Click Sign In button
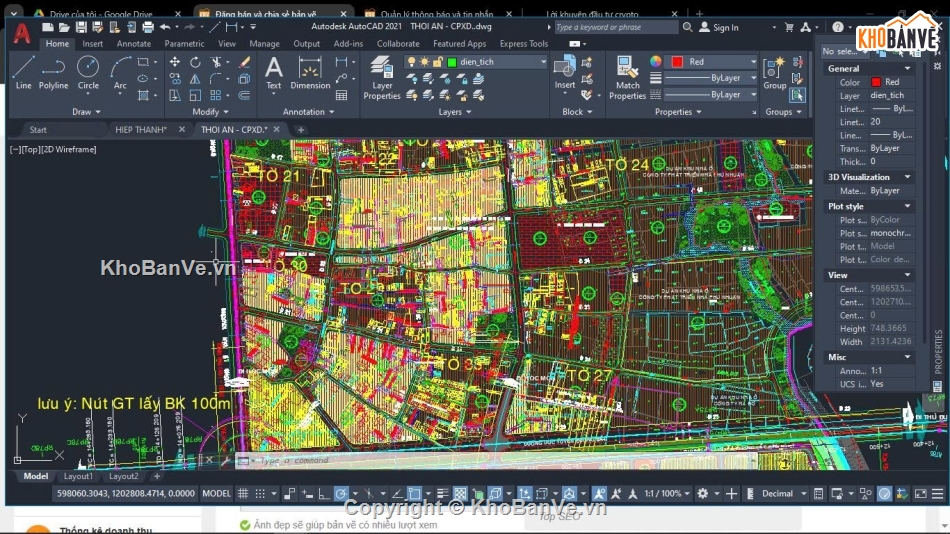 click(719, 27)
